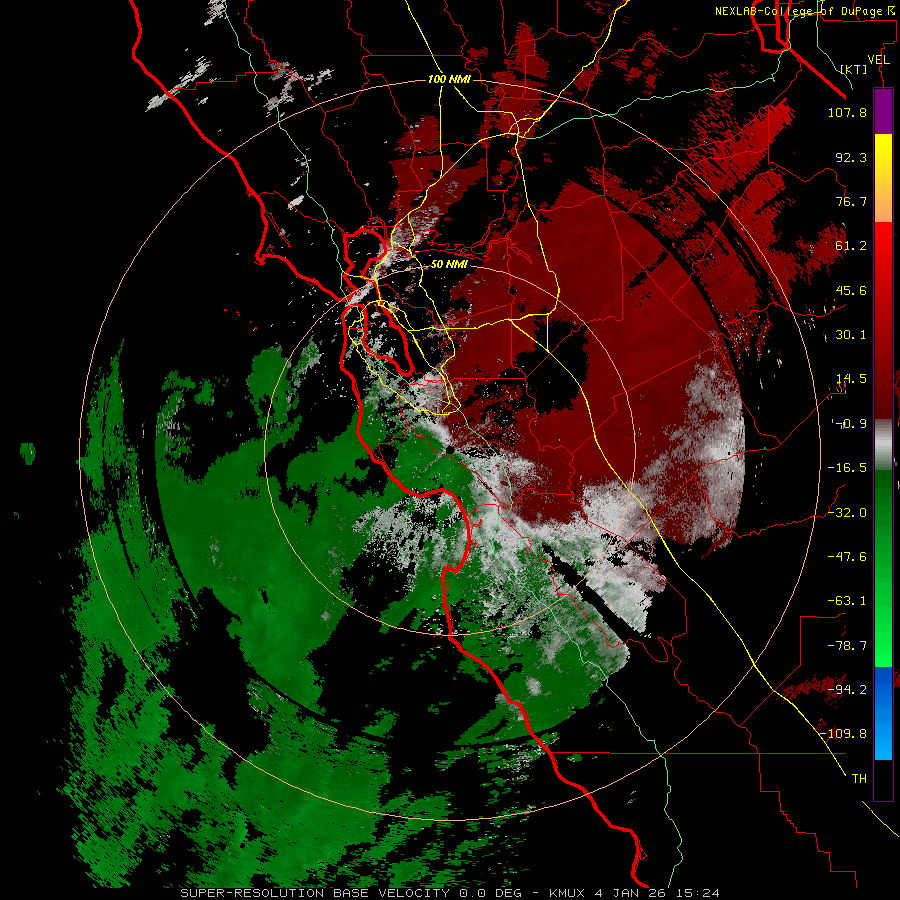Image resolution: width=900 pixels, height=900 pixels.
Task: Select the -32.0 velocity scale value
Action: pyautogui.click(x=847, y=513)
